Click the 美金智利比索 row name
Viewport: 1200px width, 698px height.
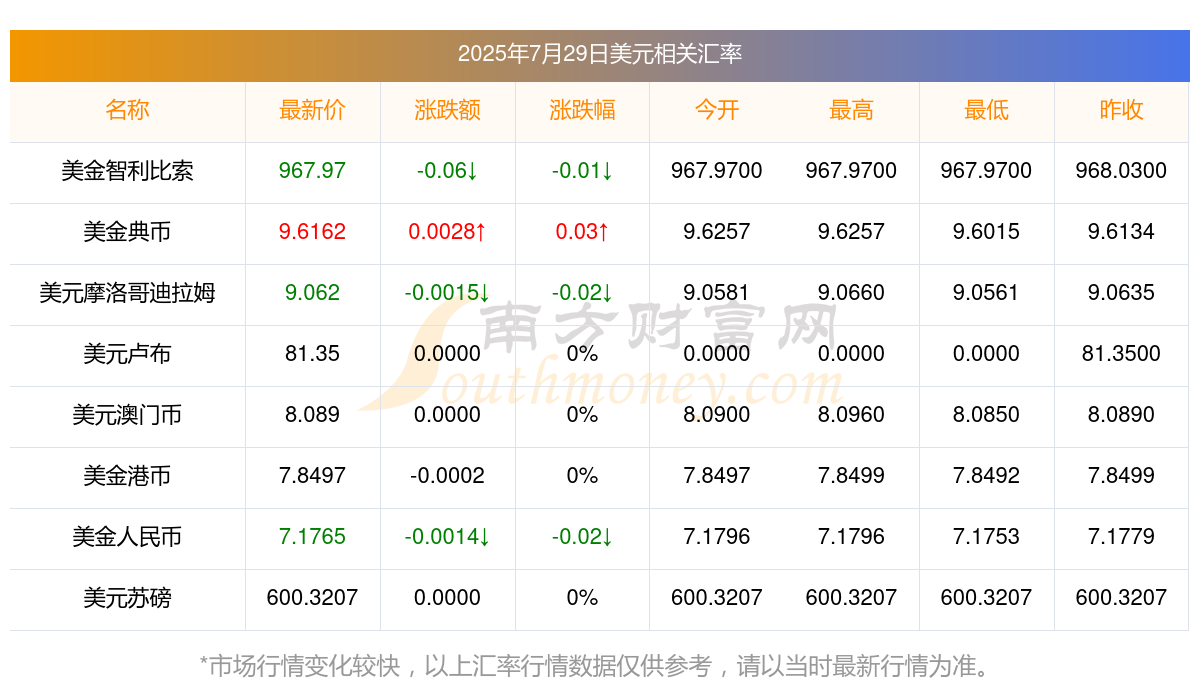click(x=127, y=171)
